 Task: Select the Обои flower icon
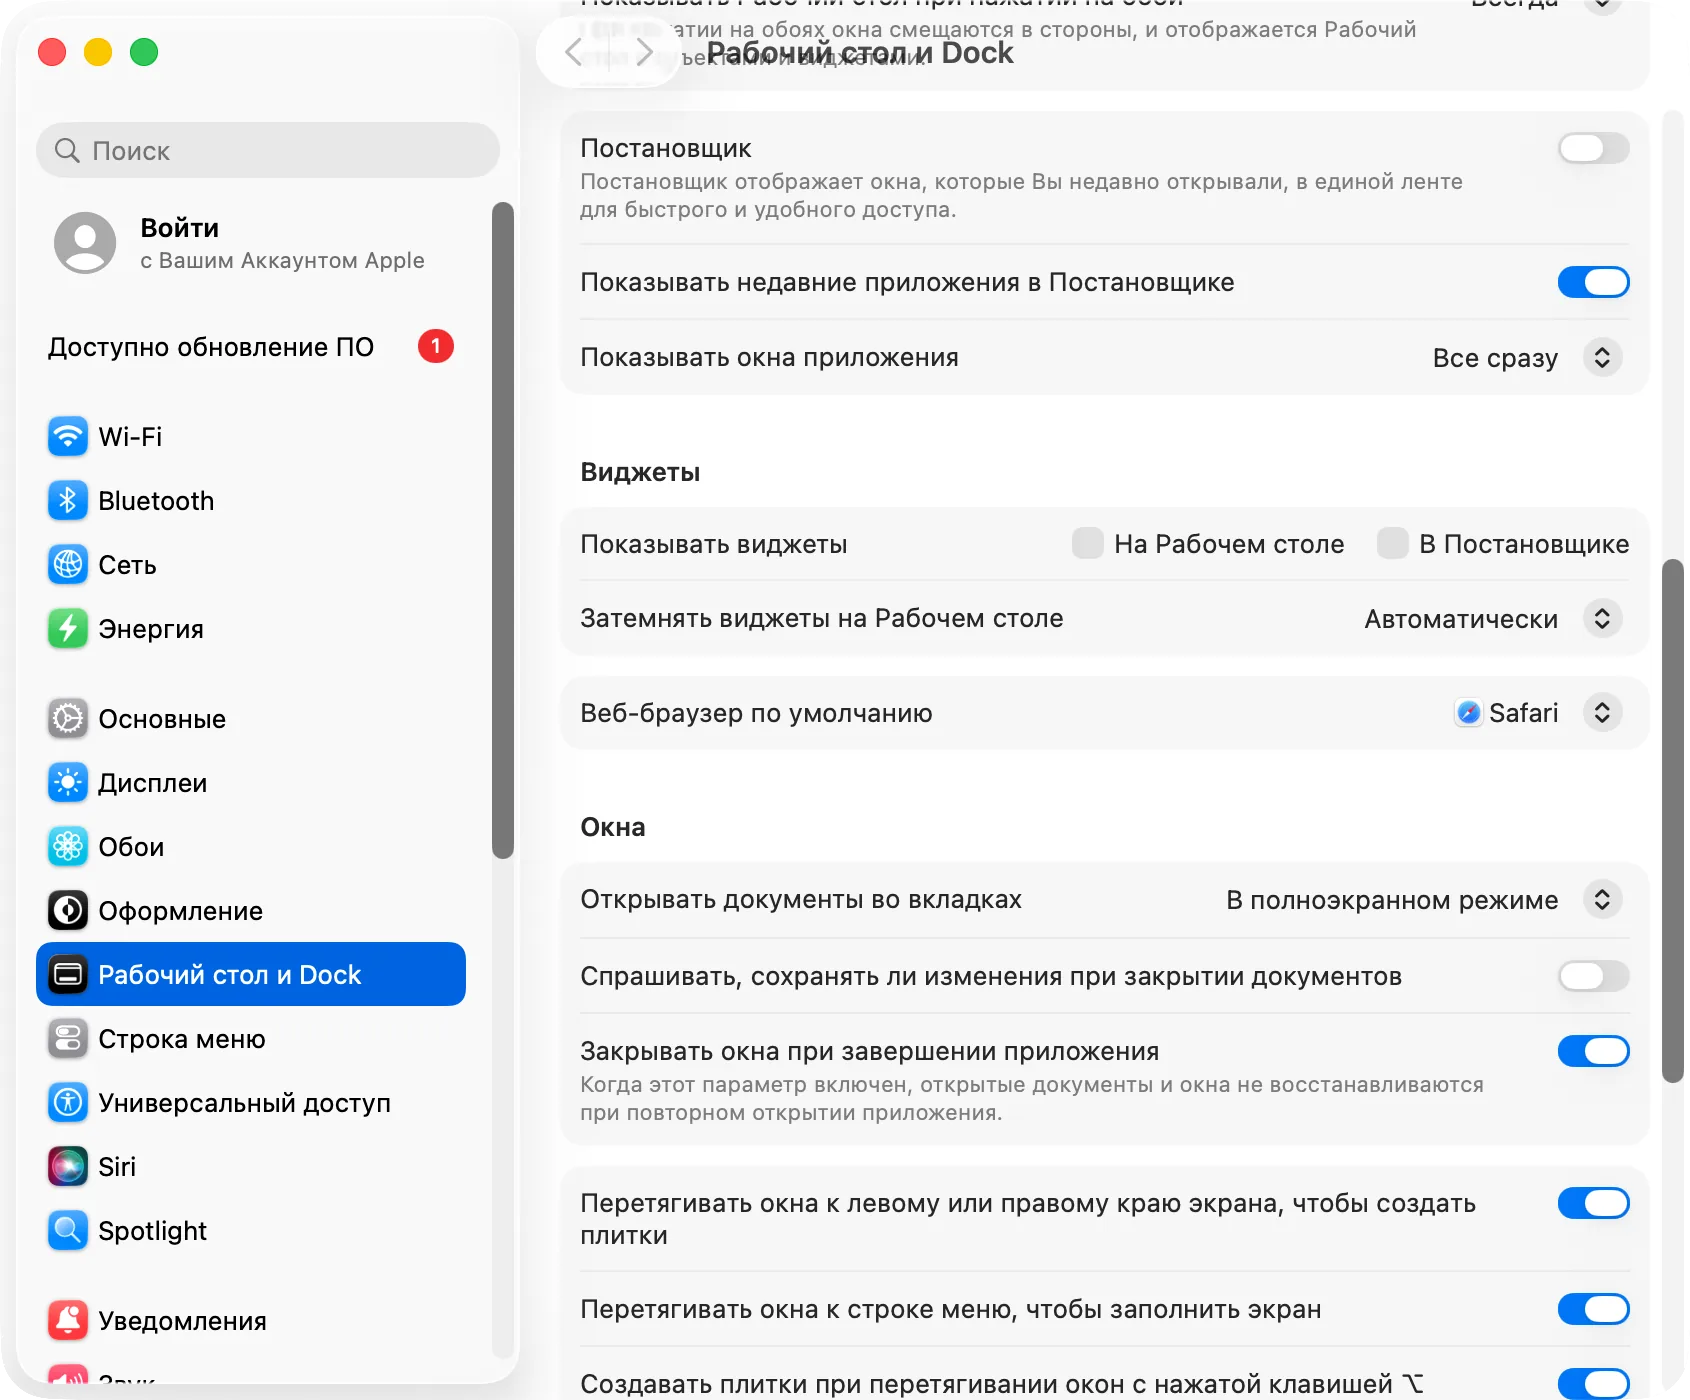(68, 846)
